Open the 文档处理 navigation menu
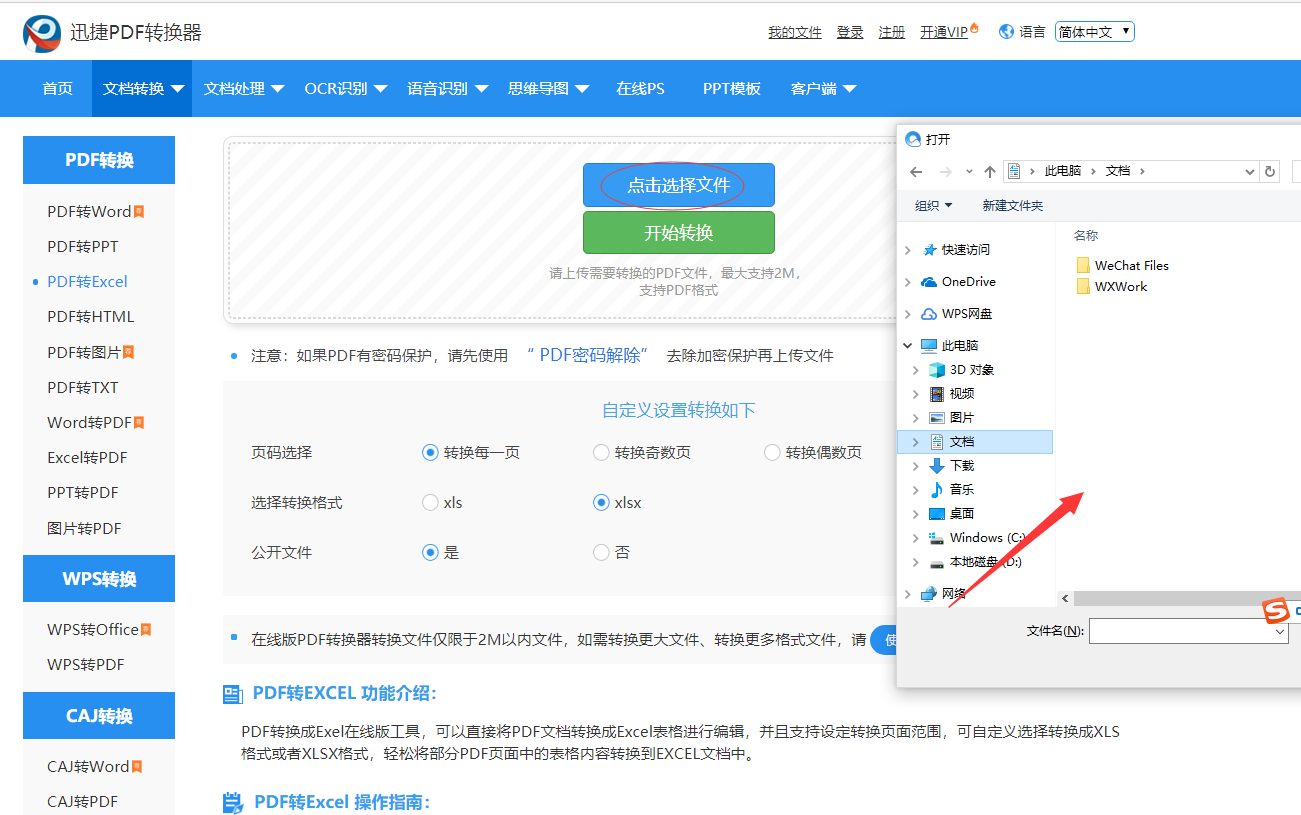This screenshot has height=815, width=1301. point(244,88)
